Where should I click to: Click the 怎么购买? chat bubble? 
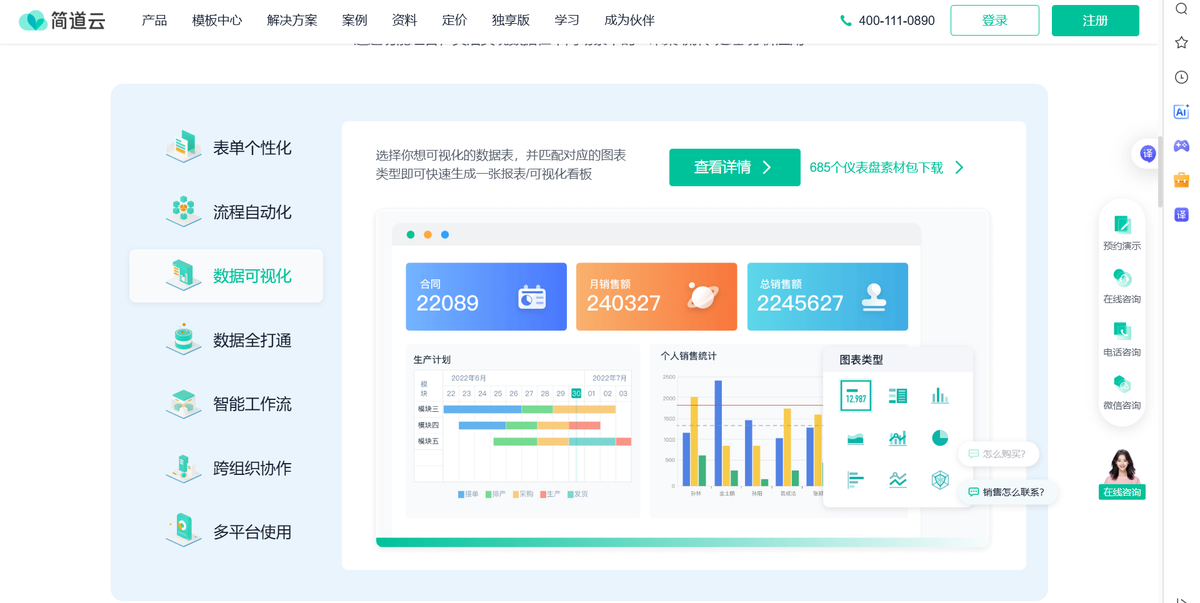(998, 454)
